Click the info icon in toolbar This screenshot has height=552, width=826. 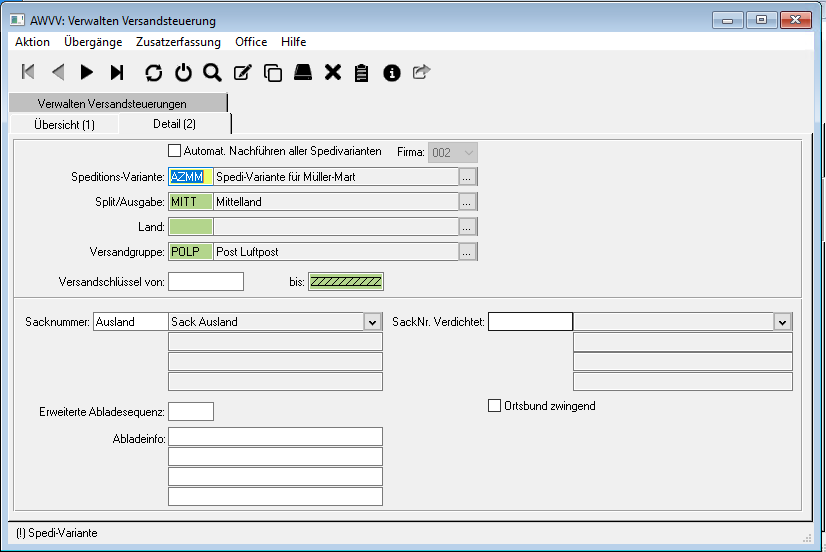click(392, 72)
